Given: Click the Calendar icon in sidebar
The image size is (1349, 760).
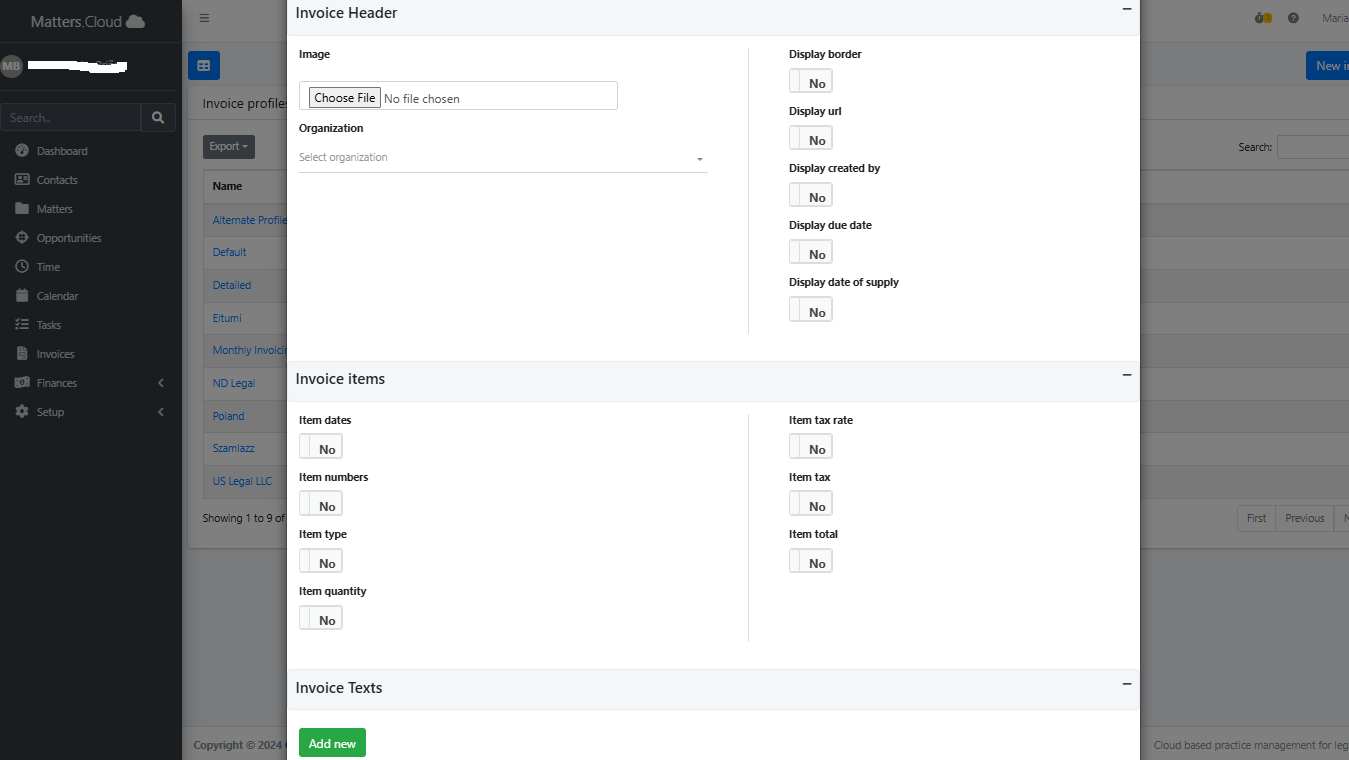Looking at the screenshot, I should [x=22, y=296].
